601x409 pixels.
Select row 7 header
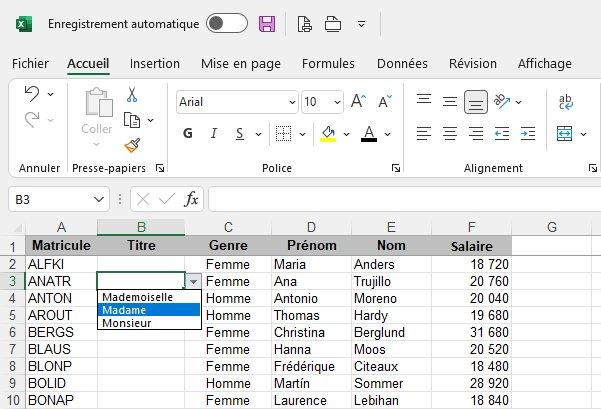click(x=13, y=349)
